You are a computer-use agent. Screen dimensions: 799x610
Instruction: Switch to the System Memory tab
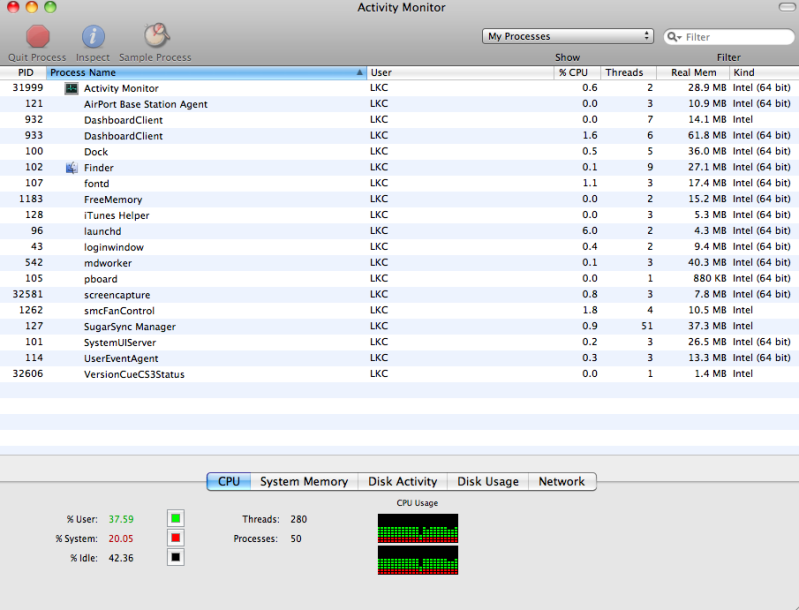[x=304, y=482]
